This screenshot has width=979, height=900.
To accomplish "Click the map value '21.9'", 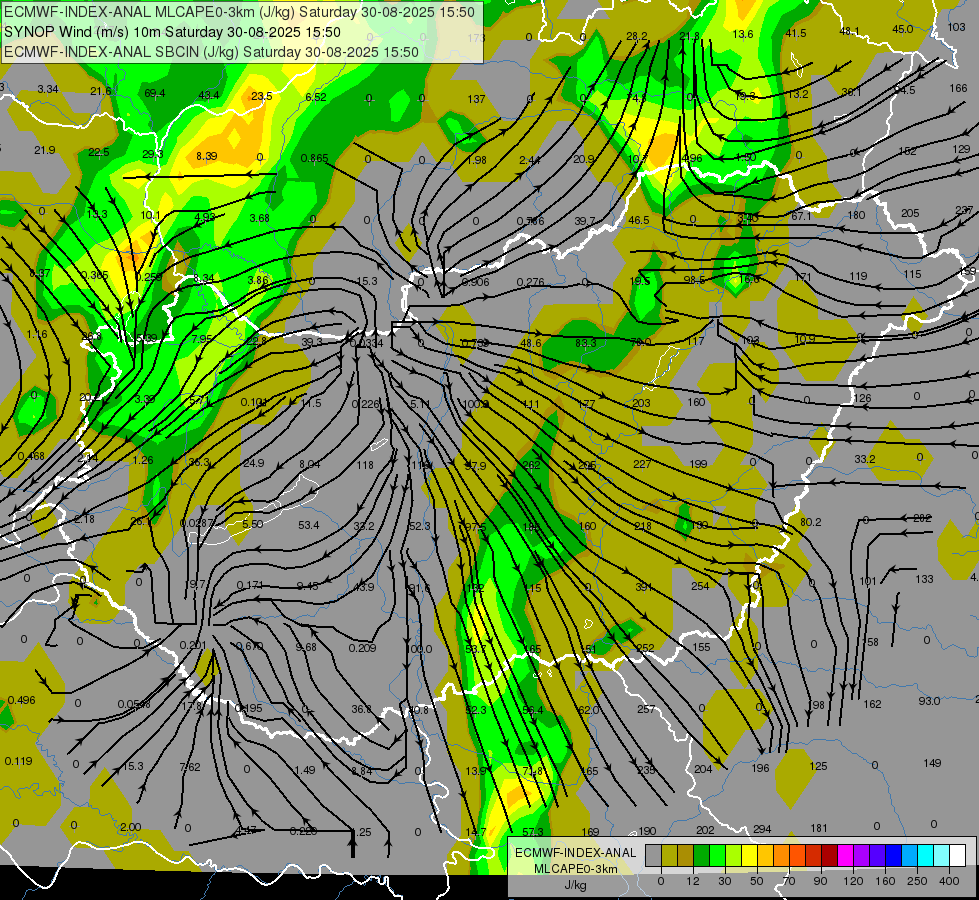I will click(44, 151).
